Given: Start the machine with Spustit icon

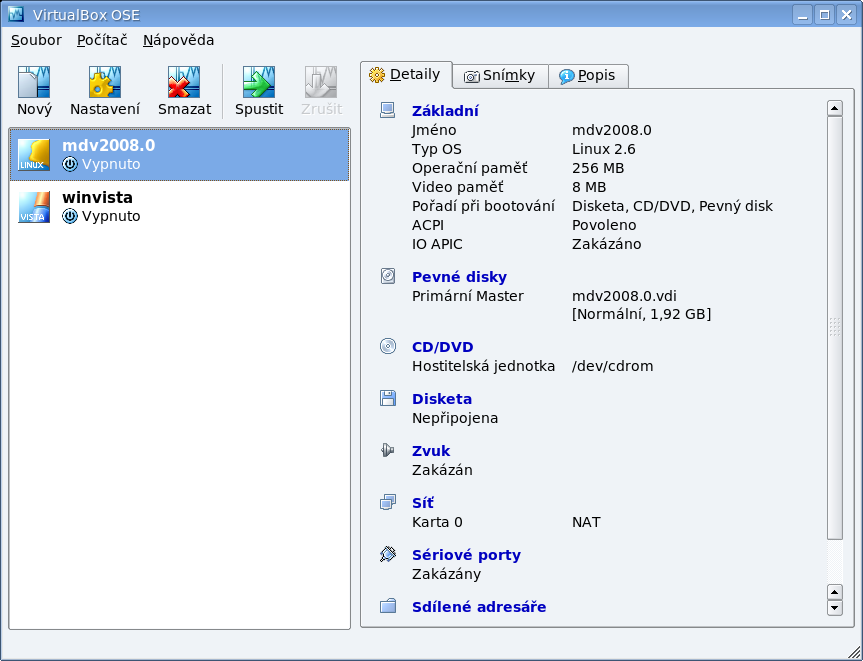Looking at the screenshot, I should [x=259, y=82].
